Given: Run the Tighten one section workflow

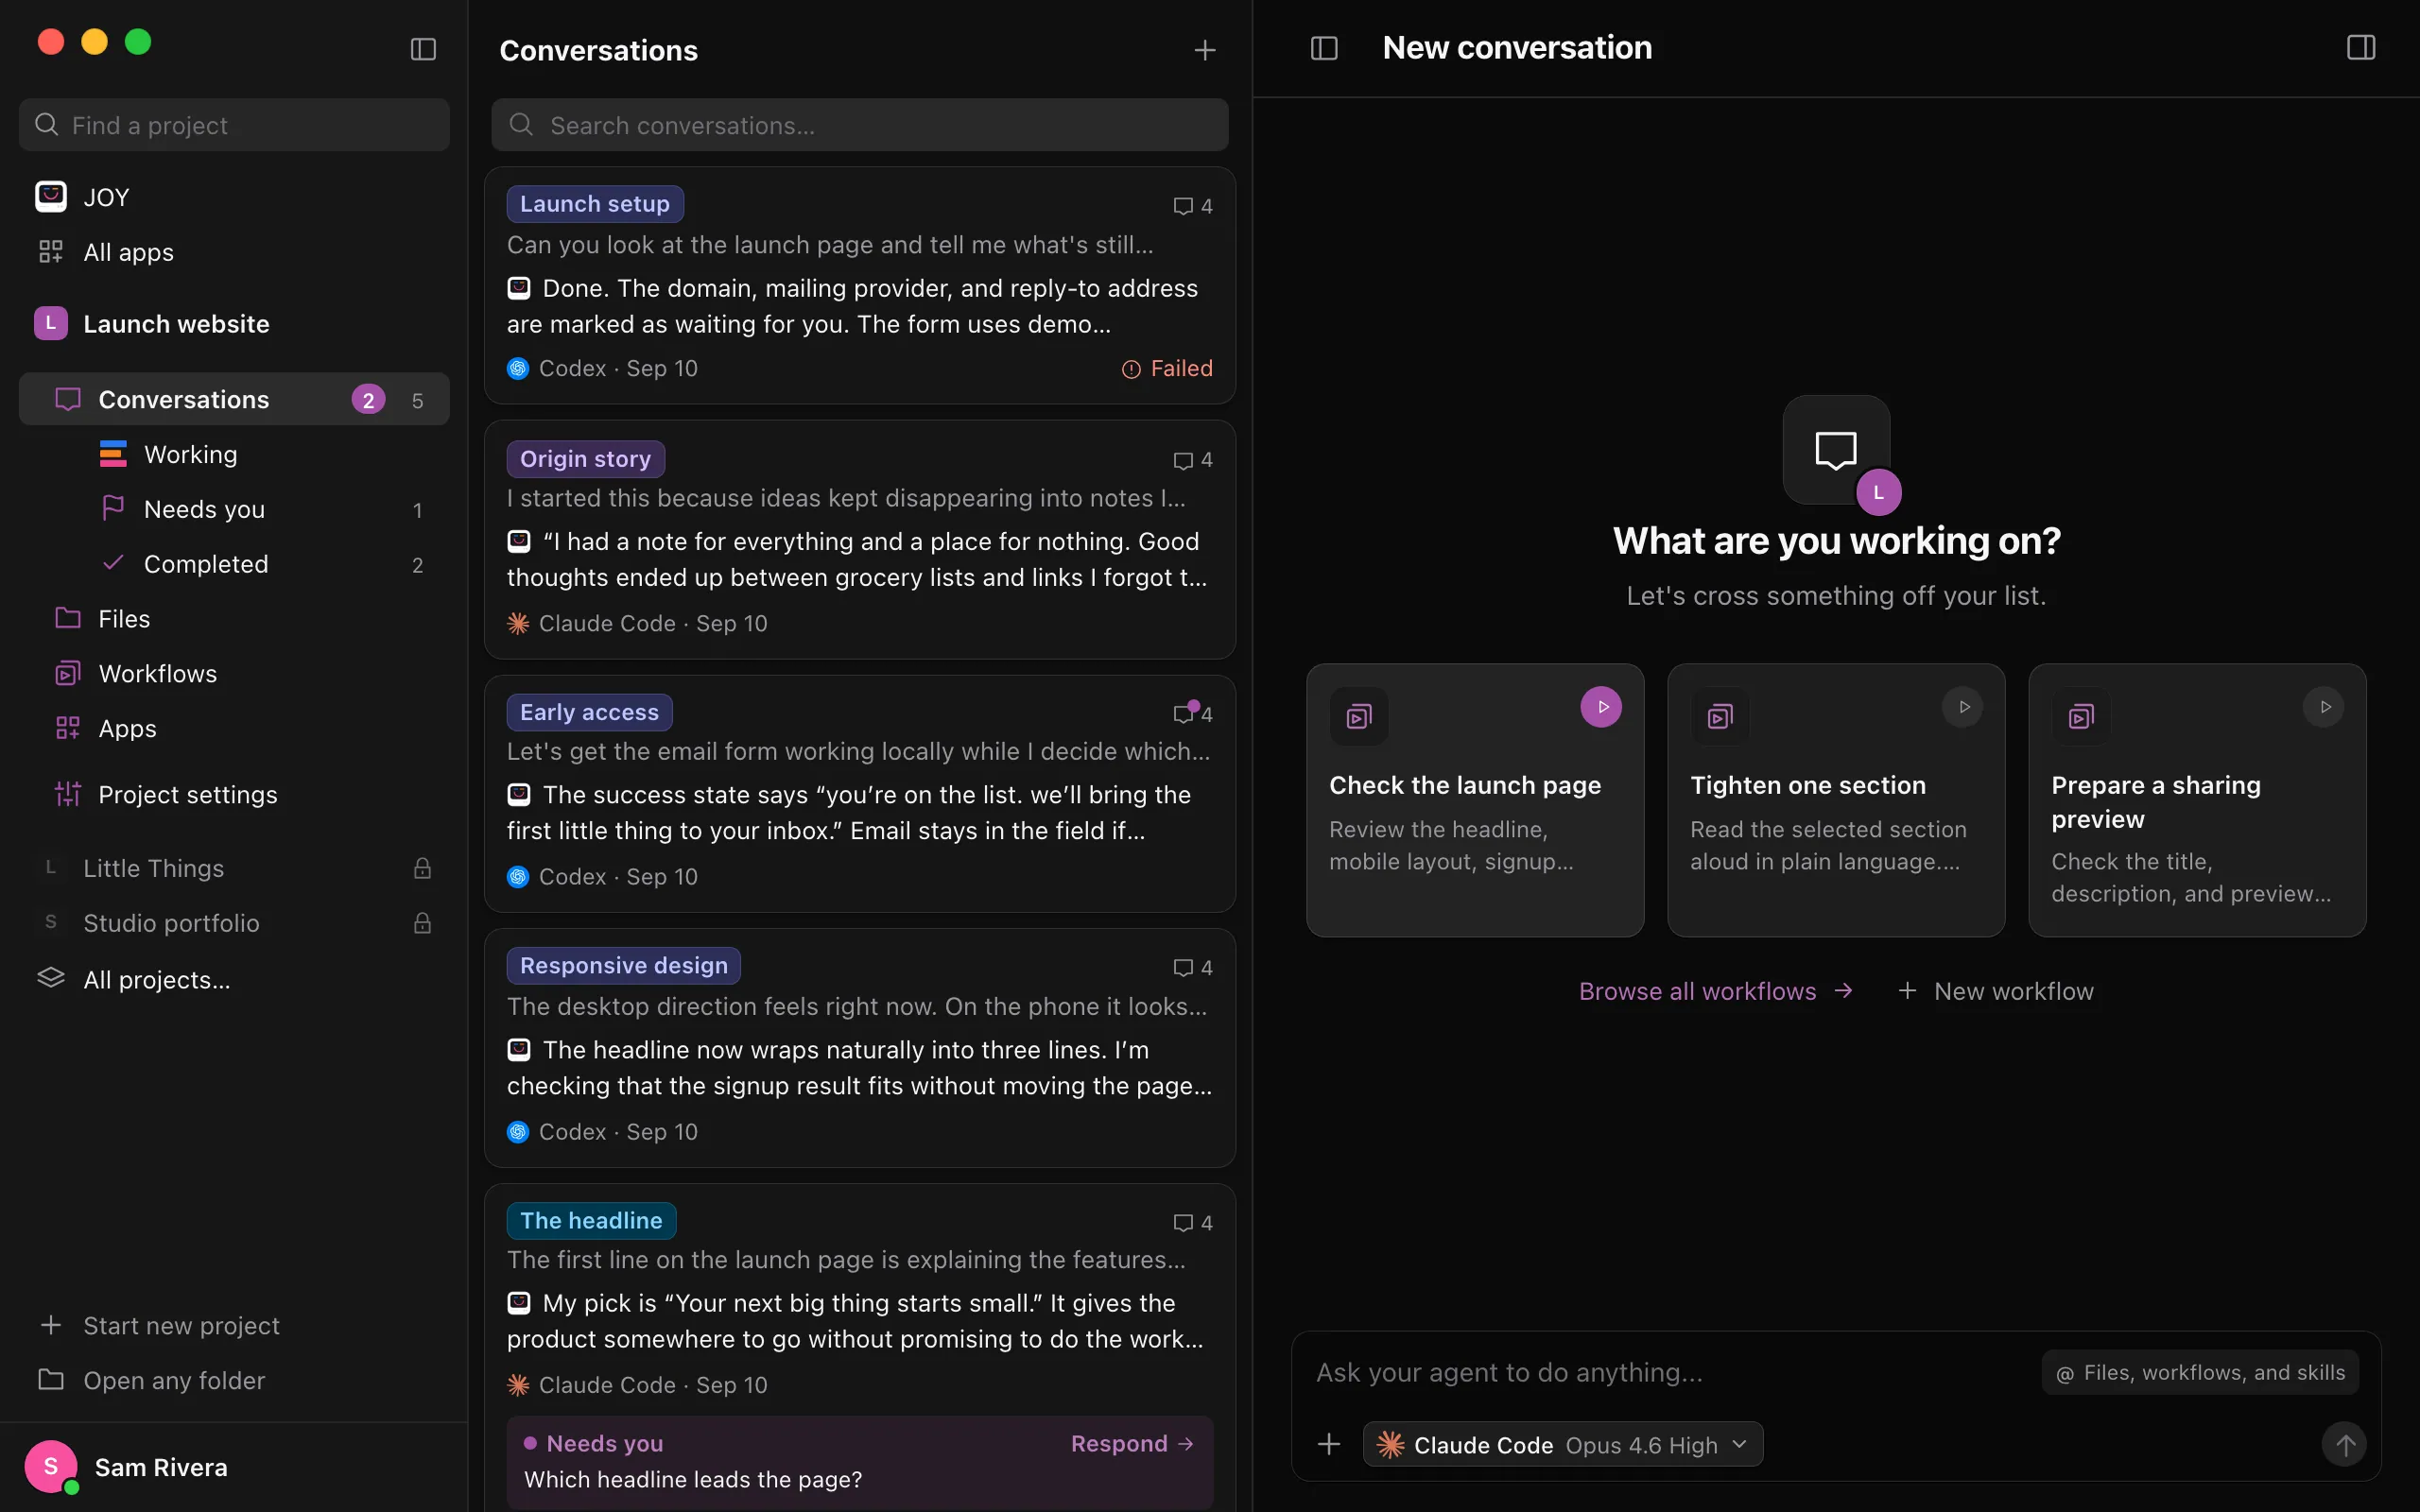Looking at the screenshot, I should (x=1962, y=707).
